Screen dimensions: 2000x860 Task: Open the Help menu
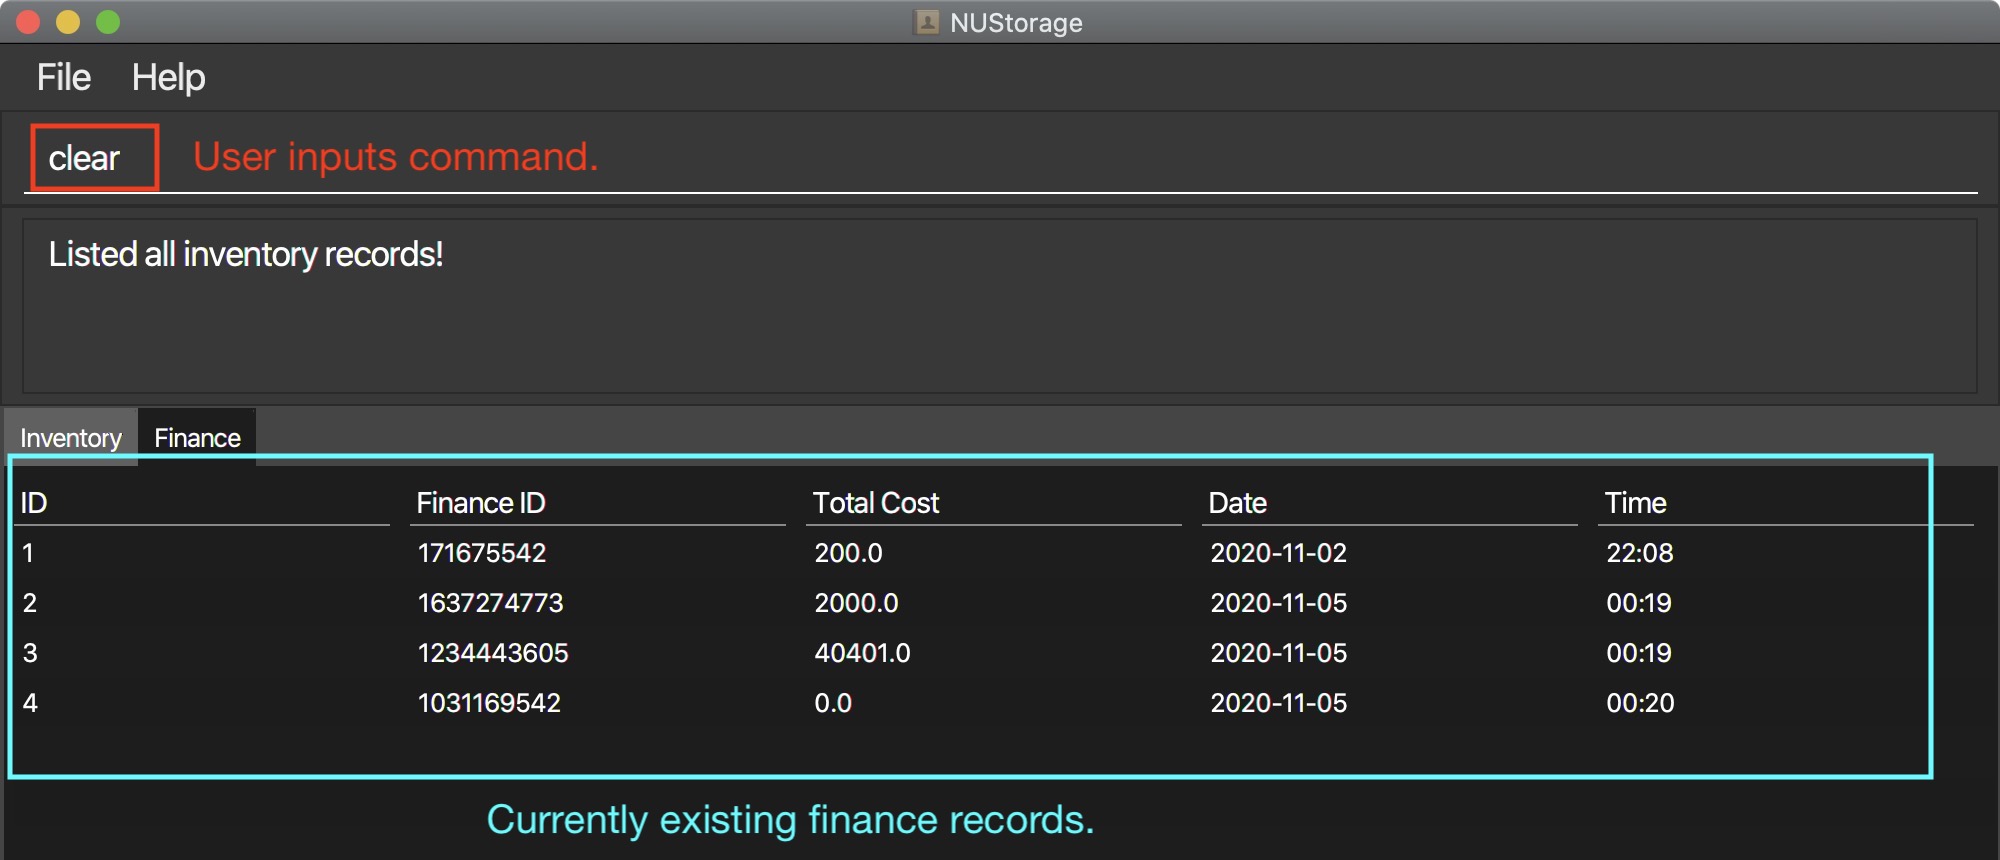click(x=168, y=77)
